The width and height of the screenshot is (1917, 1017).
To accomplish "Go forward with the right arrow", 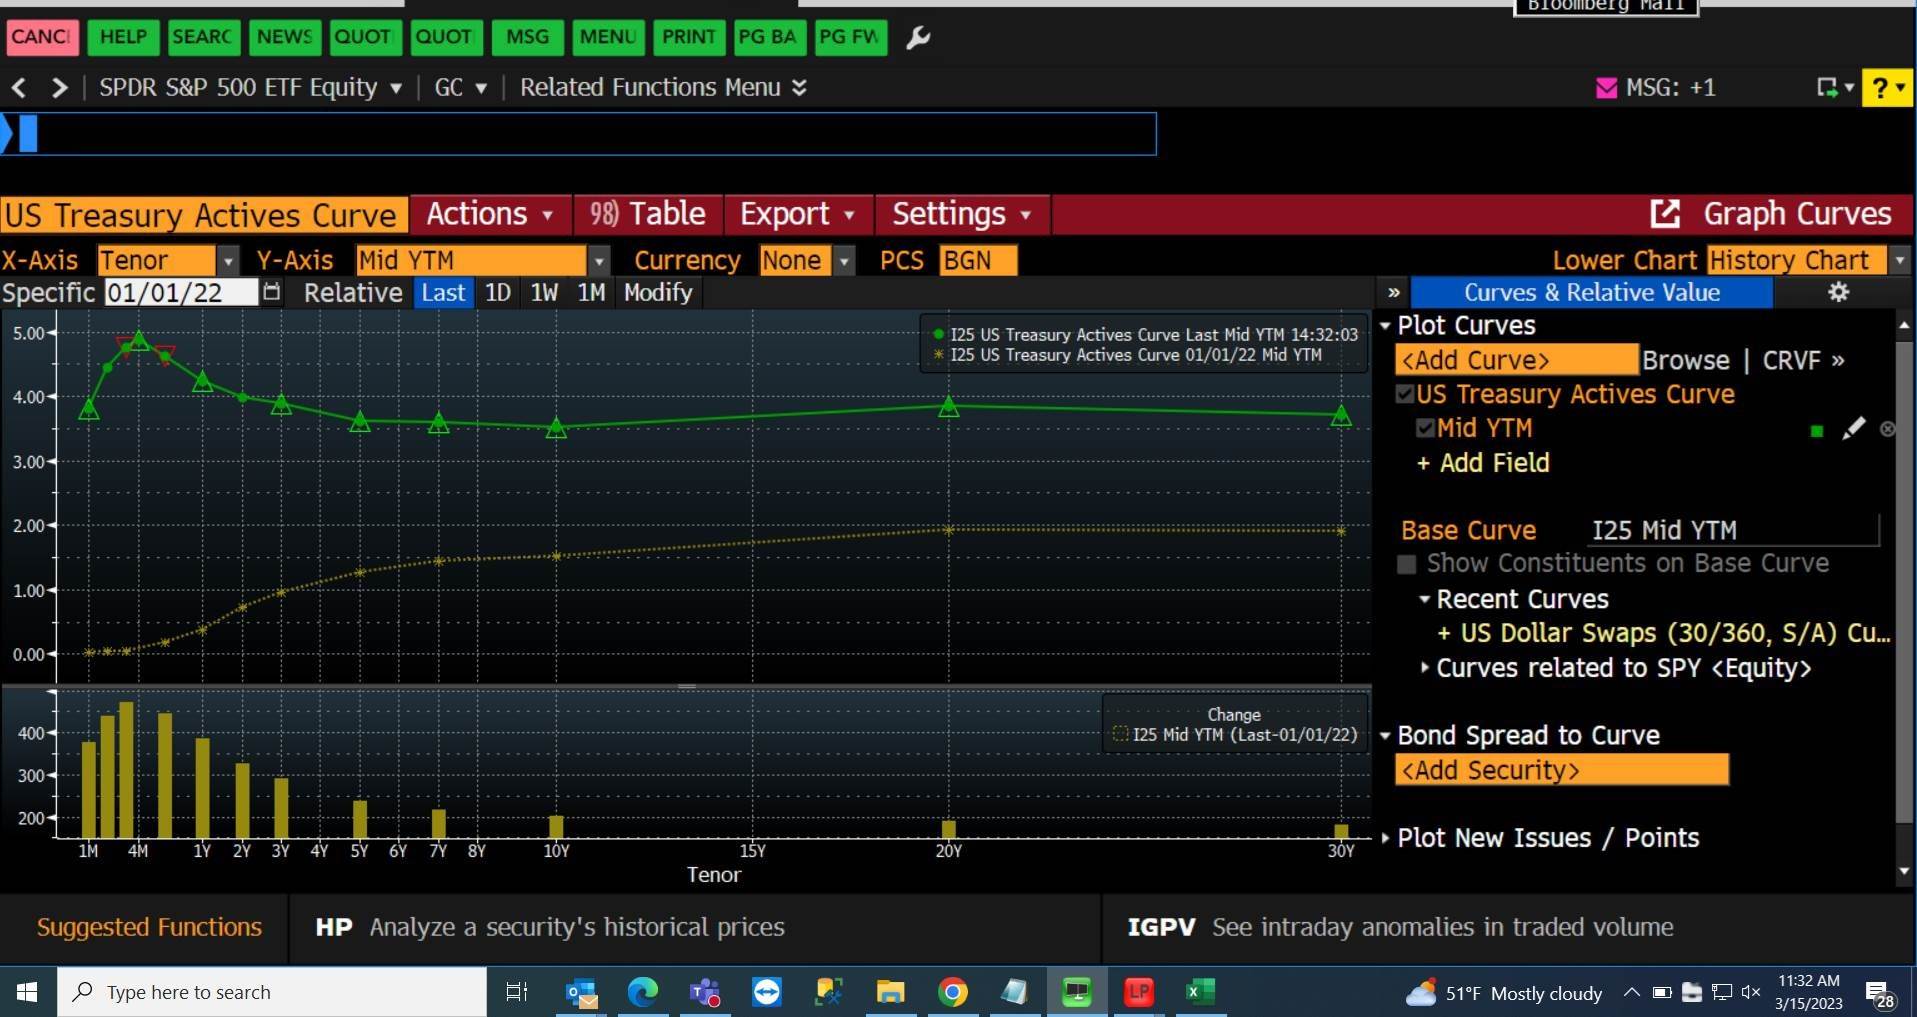I will point(60,88).
